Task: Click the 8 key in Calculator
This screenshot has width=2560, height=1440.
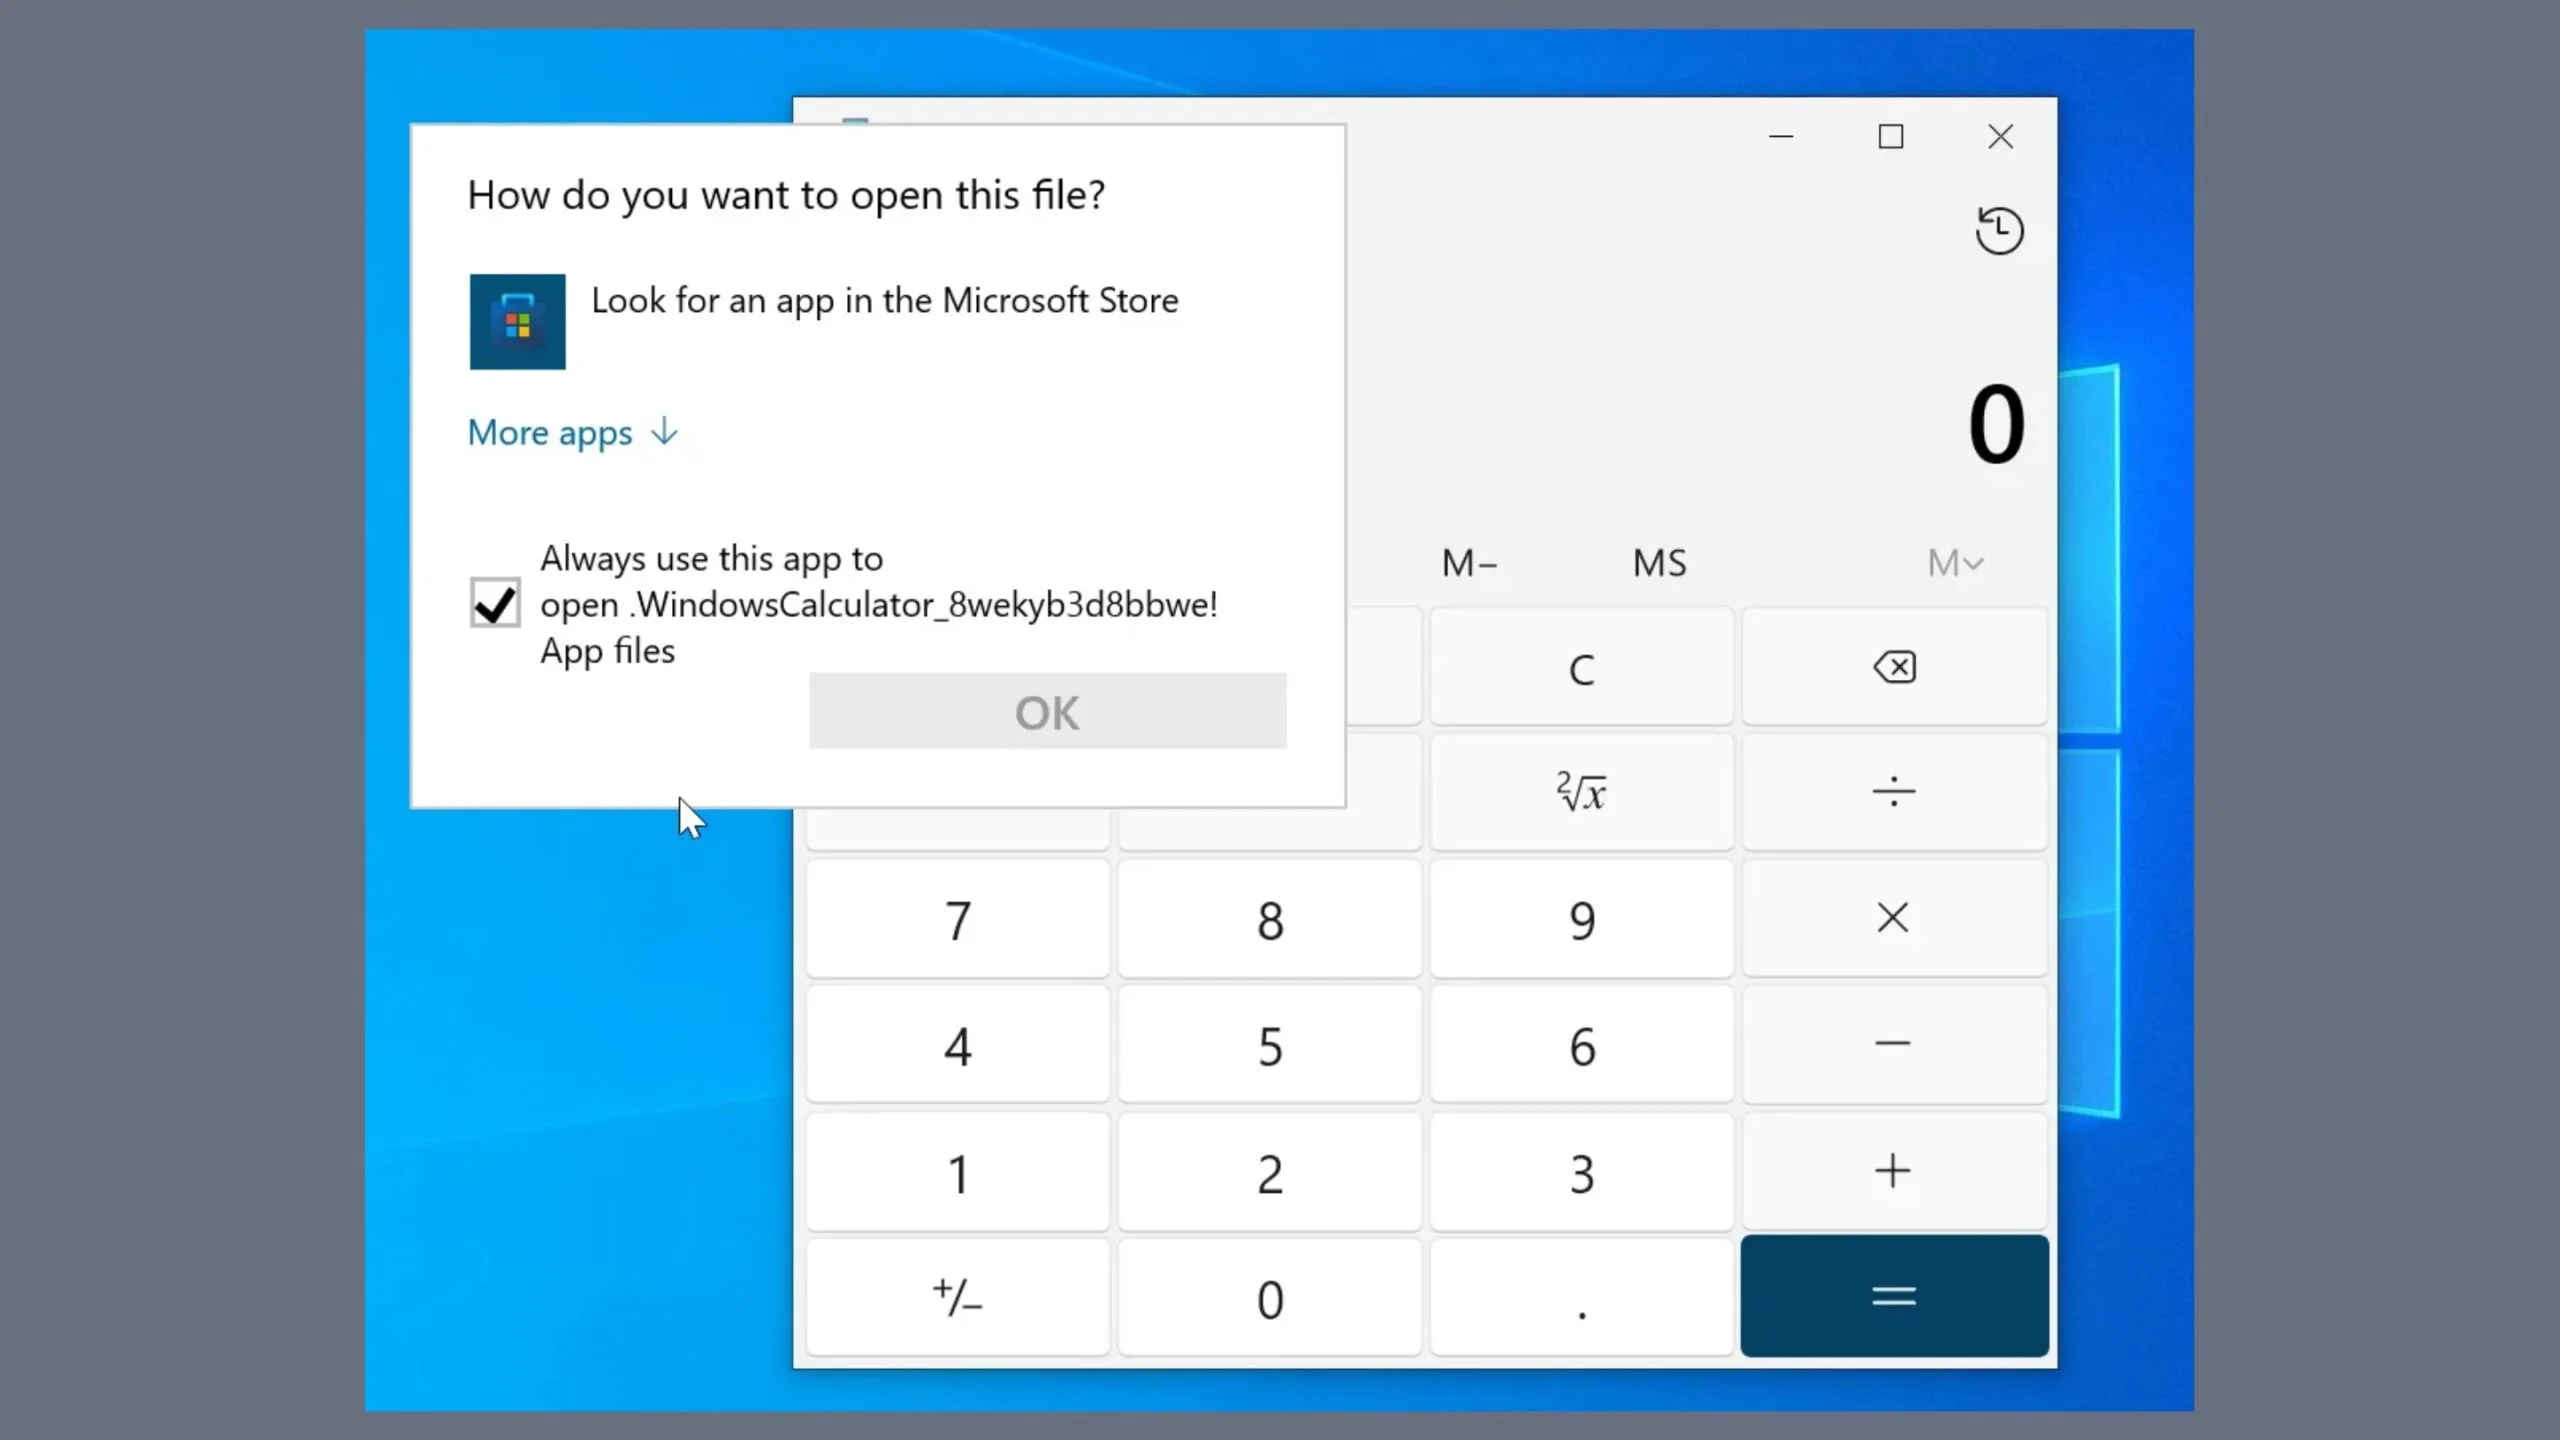Action: point(1270,918)
